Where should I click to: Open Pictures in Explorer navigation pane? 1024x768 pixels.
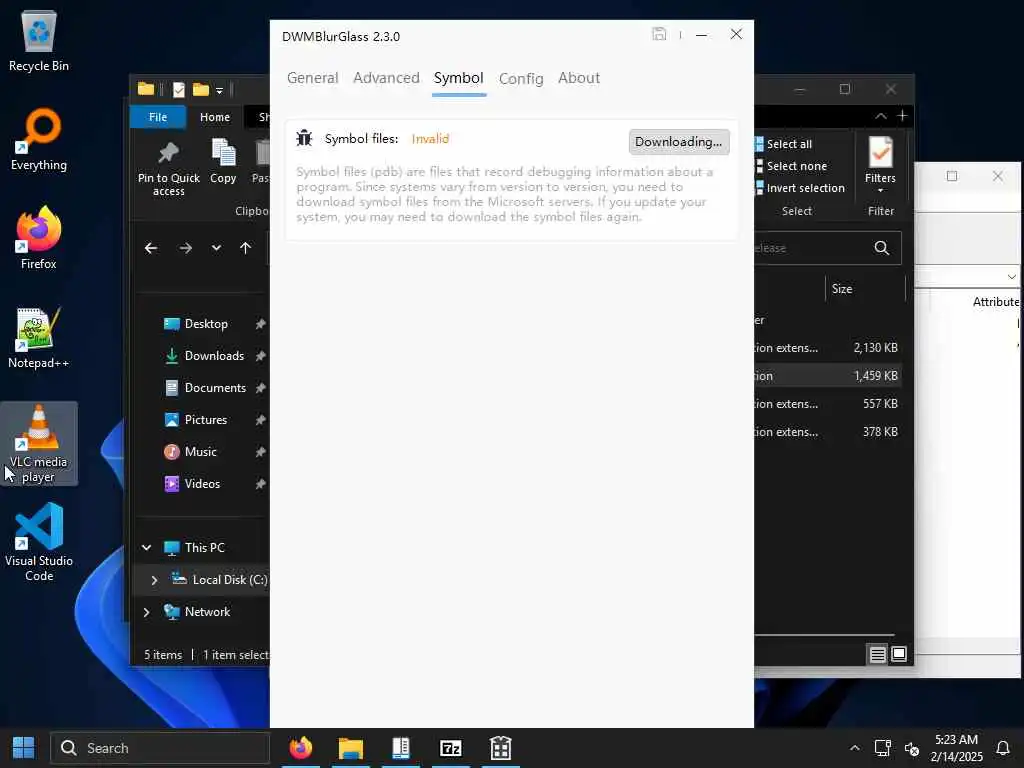click(206, 420)
